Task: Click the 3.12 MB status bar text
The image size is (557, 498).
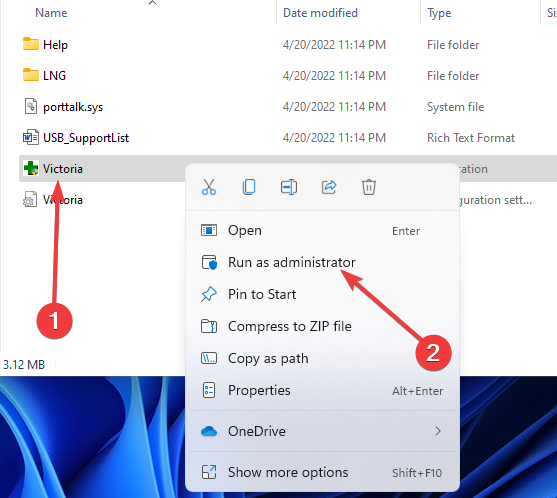Action: pos(24,364)
